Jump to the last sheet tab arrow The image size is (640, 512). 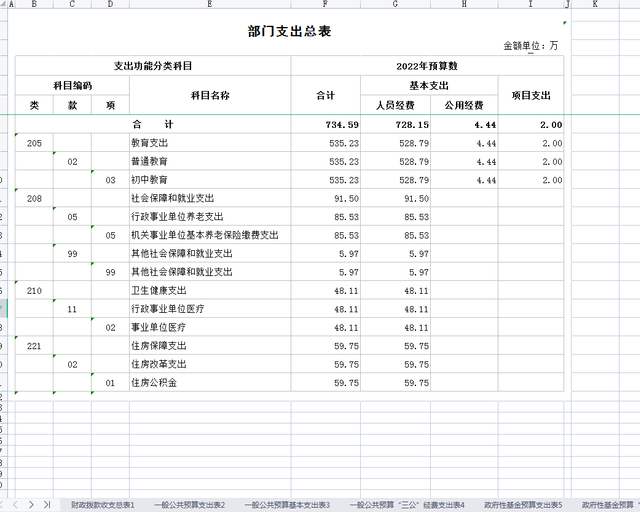pos(47,505)
